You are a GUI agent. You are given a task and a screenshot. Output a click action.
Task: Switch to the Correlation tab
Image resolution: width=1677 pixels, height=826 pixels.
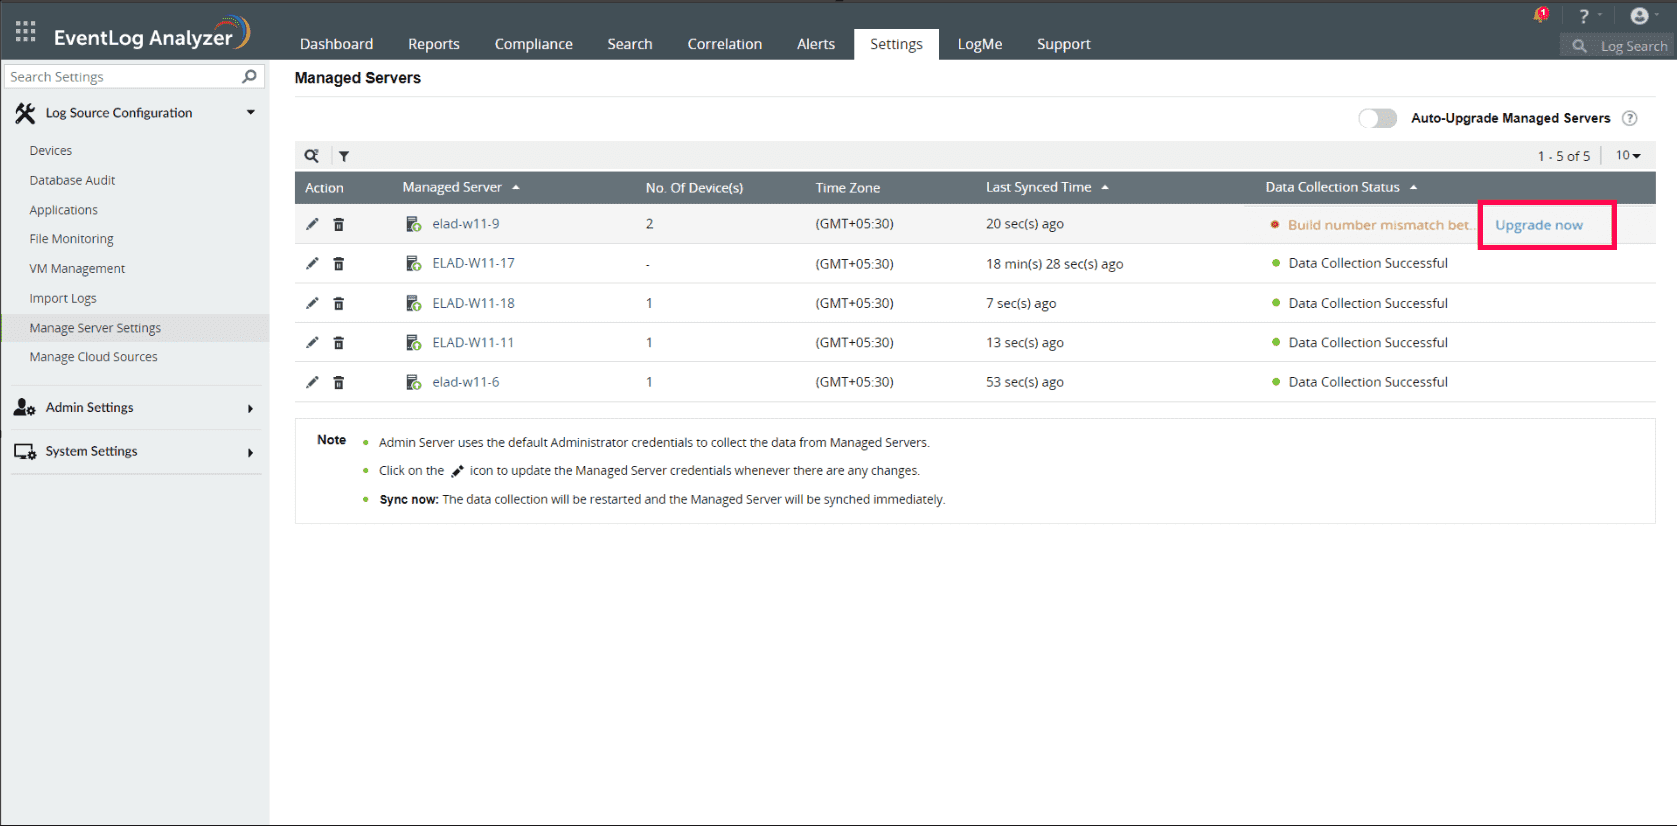coord(724,44)
